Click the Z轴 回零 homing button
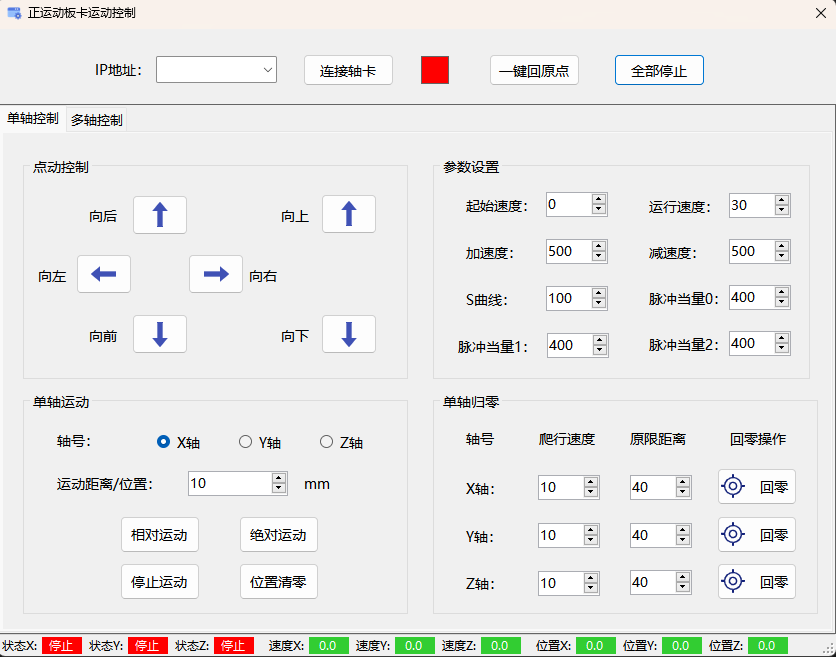Screen dimensions: 836x657 (757, 581)
